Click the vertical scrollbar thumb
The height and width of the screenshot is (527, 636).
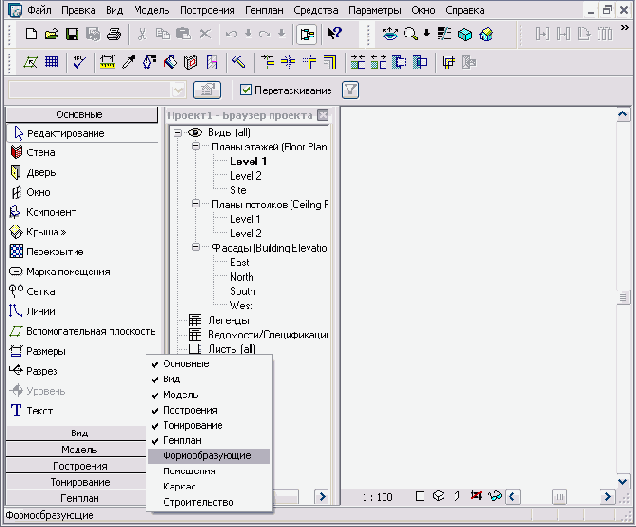623,298
